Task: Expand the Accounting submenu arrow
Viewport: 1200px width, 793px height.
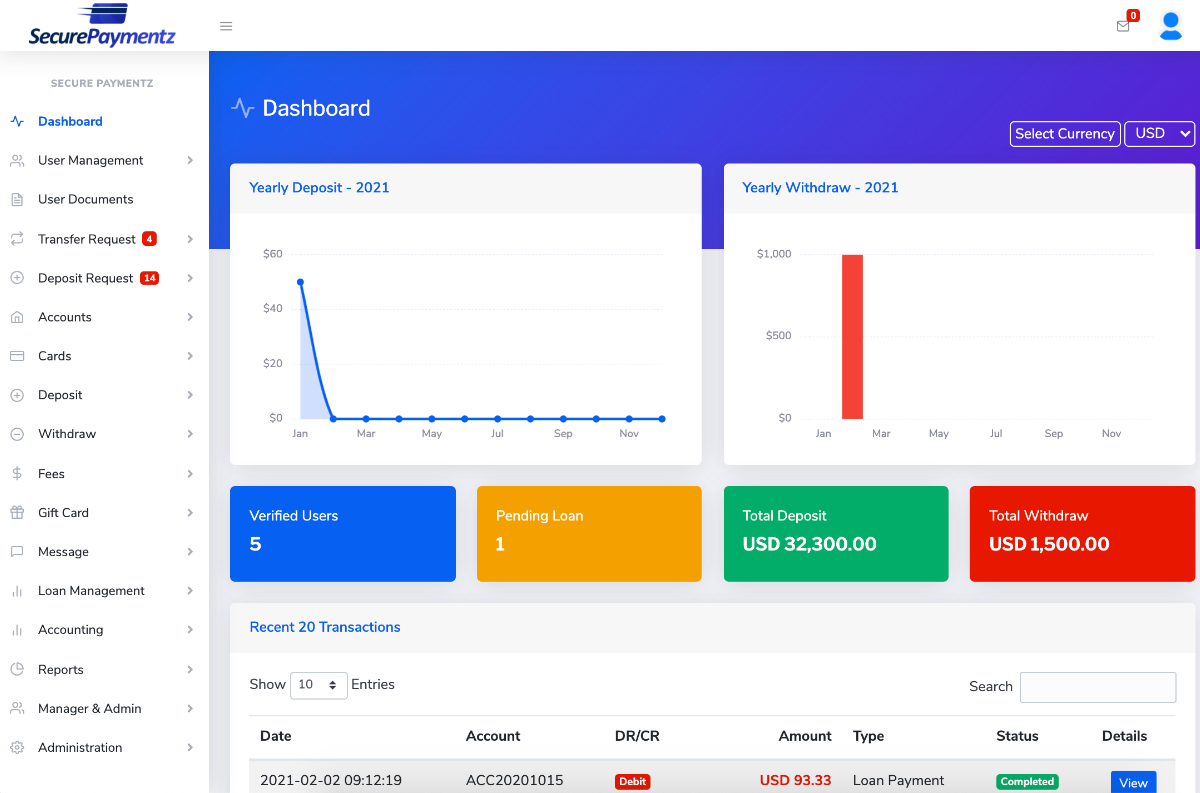Action: pos(190,630)
